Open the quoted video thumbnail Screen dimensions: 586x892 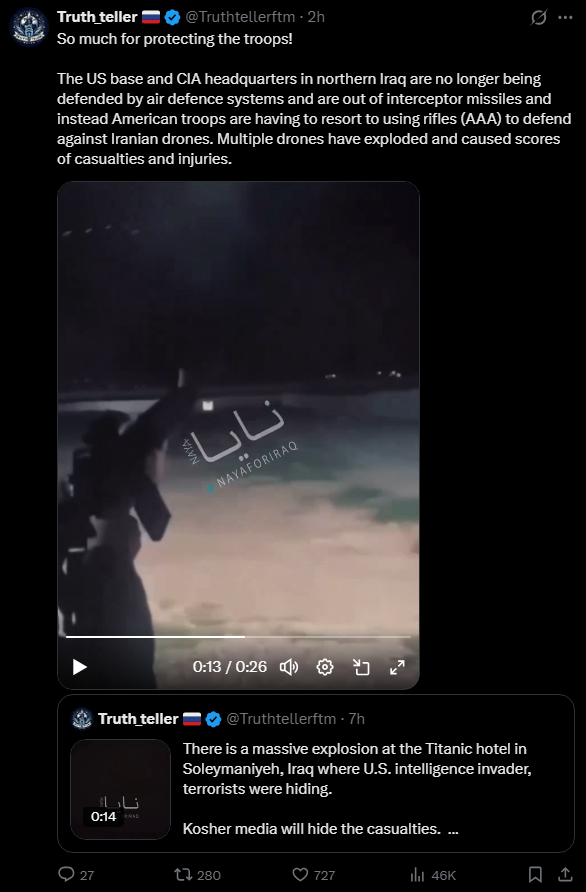coord(121,789)
